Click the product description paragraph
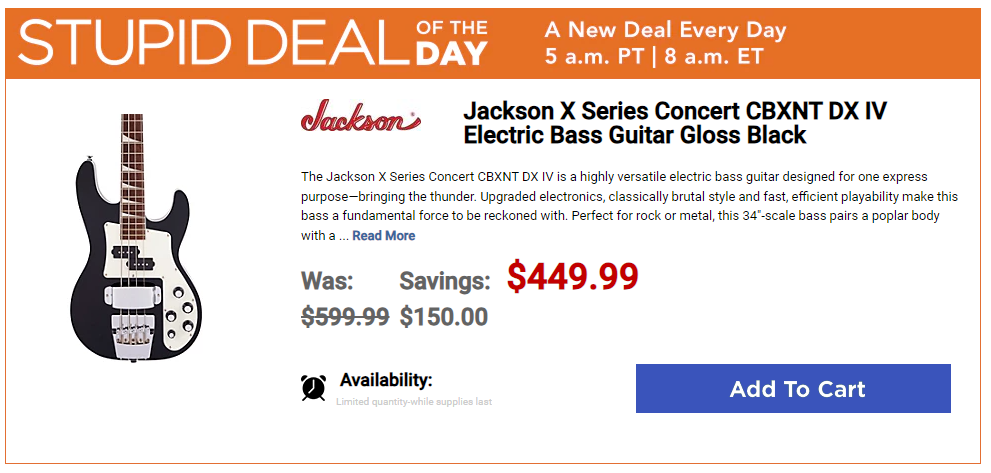Image resolution: width=991 pixels, height=473 pixels. 629,206
